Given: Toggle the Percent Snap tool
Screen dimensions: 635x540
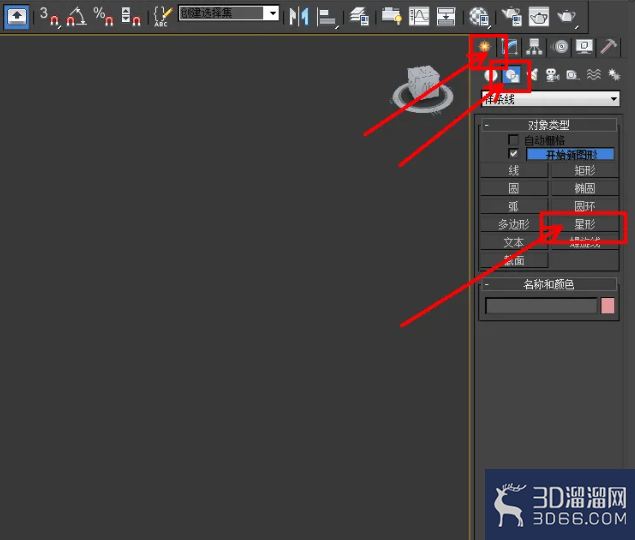Looking at the screenshot, I should (x=103, y=17).
